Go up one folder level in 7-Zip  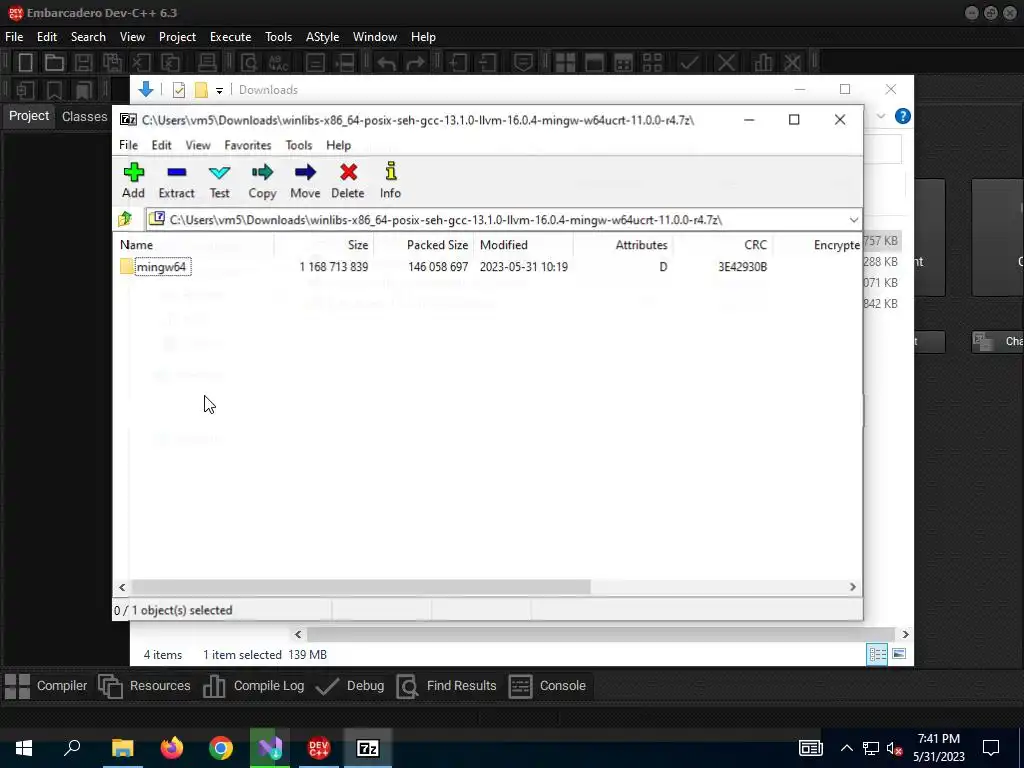pyautogui.click(x=125, y=219)
